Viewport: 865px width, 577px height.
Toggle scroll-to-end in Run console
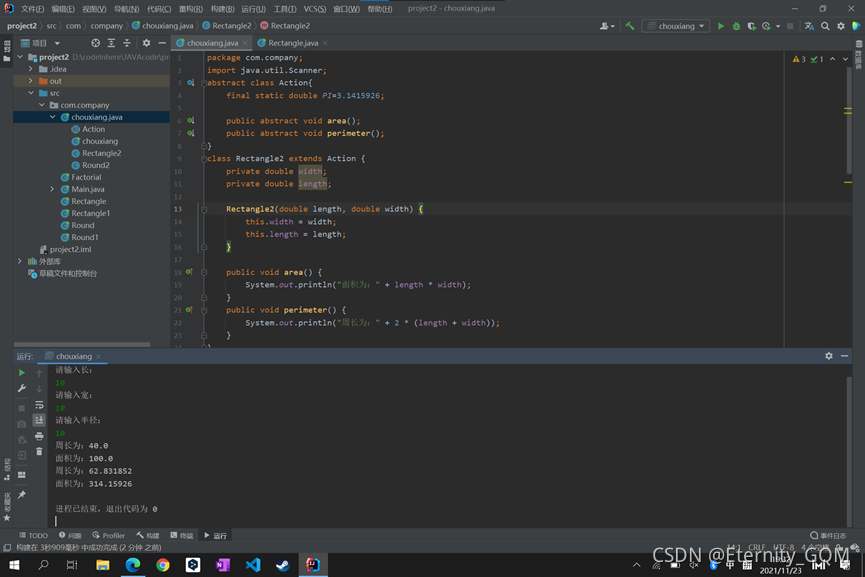[x=39, y=420]
